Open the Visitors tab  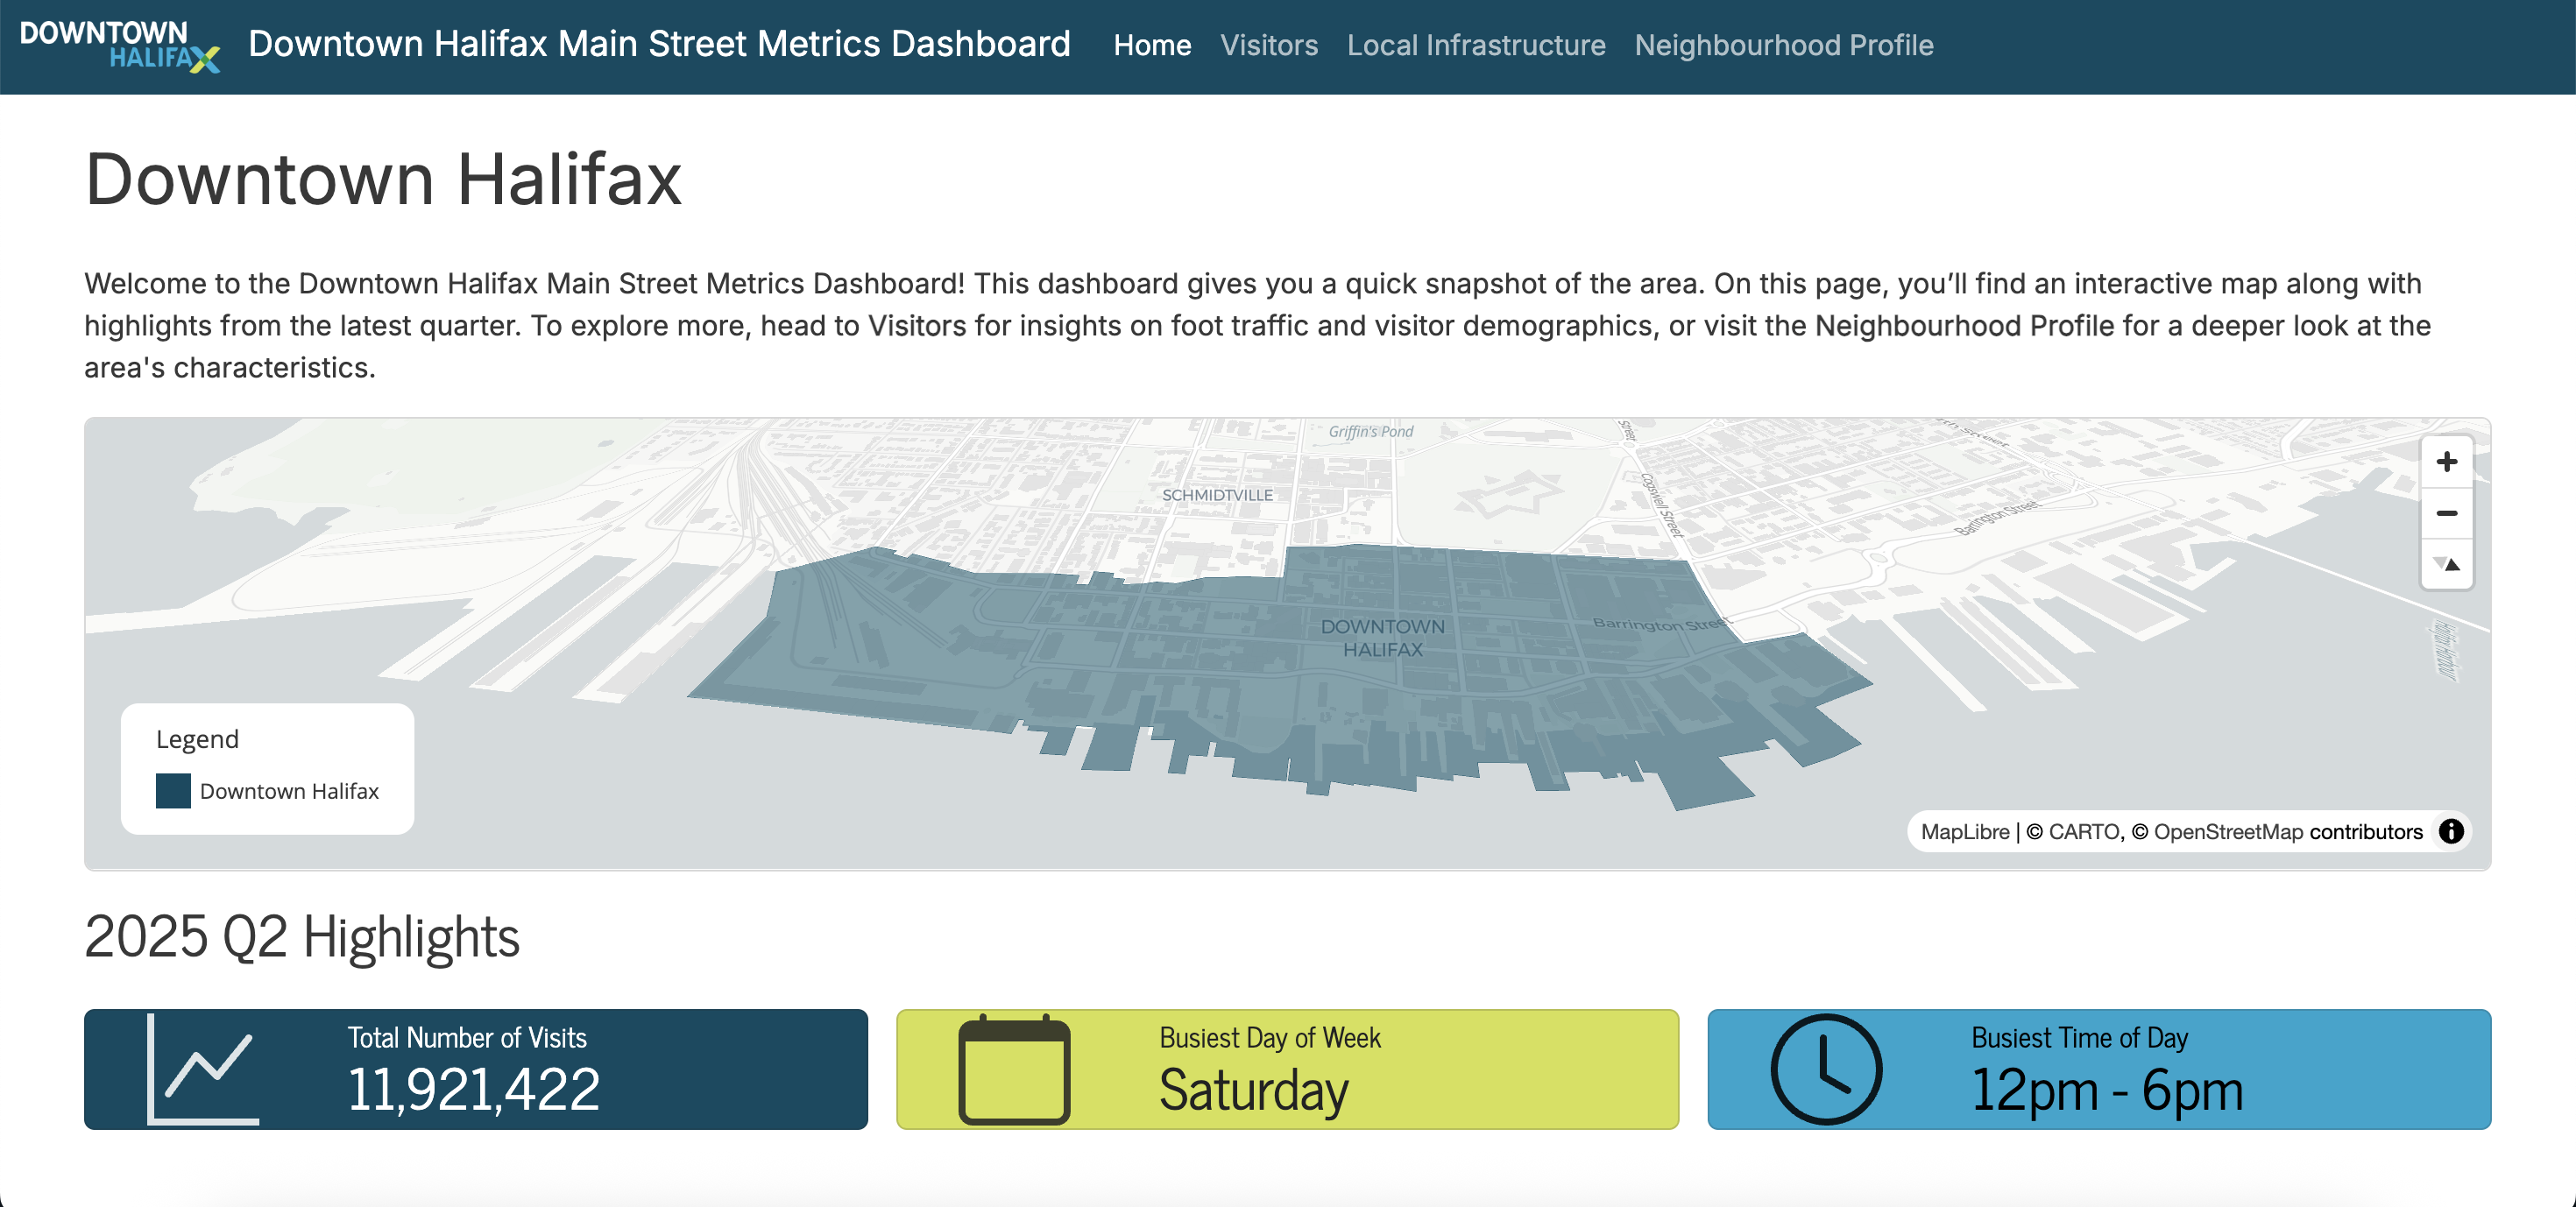[x=1268, y=45]
